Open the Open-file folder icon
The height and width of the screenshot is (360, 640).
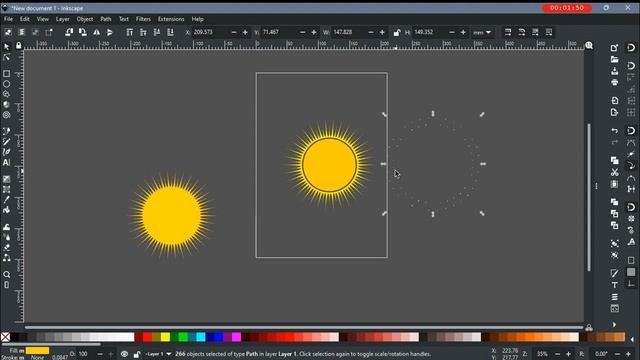pos(615,59)
